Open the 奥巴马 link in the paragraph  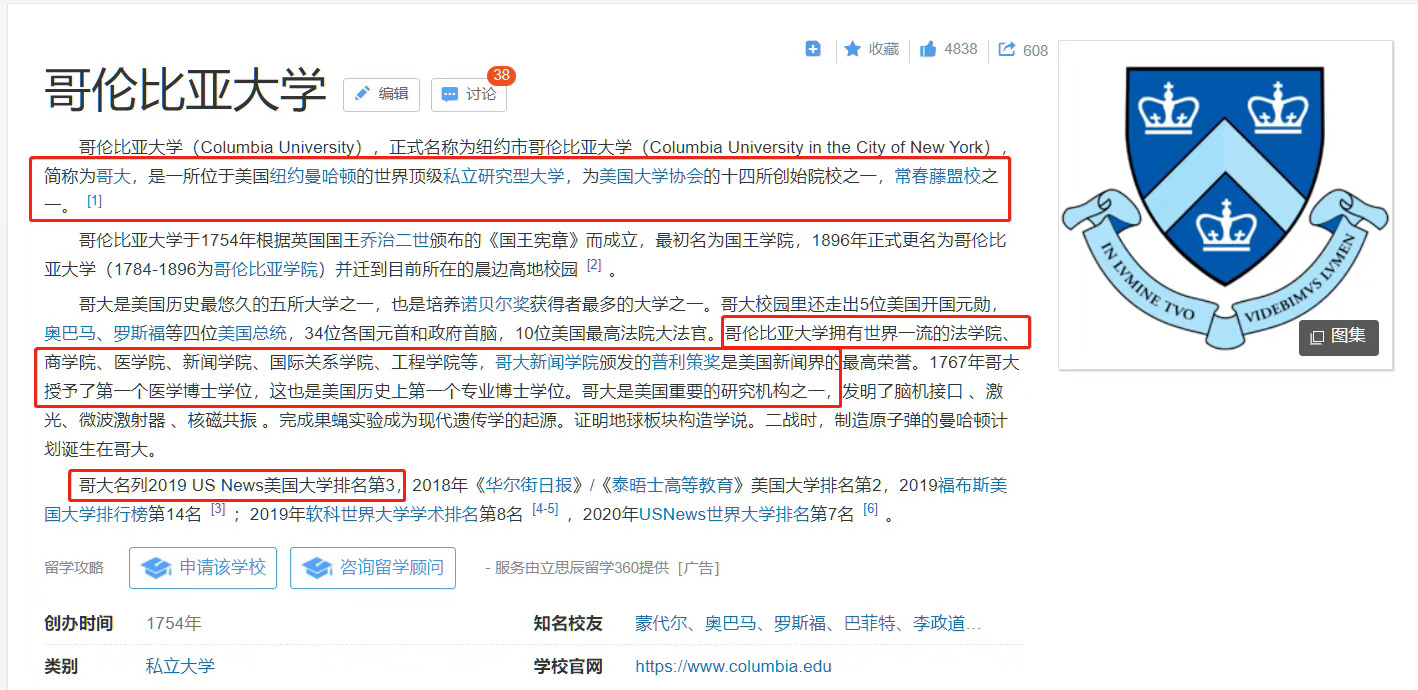coord(70,333)
